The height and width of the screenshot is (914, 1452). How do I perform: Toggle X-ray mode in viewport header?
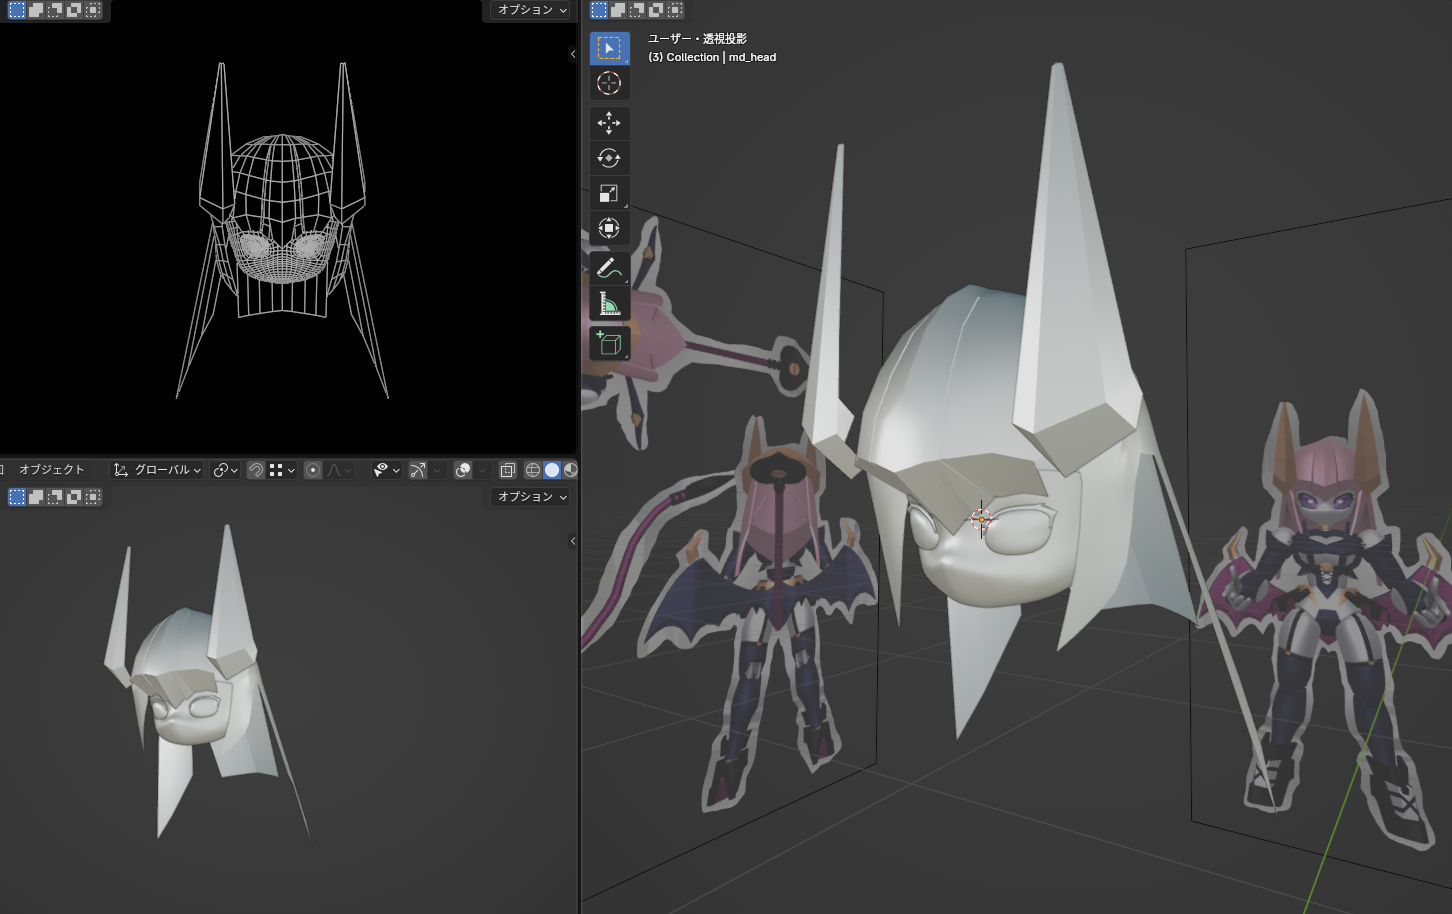[508, 470]
